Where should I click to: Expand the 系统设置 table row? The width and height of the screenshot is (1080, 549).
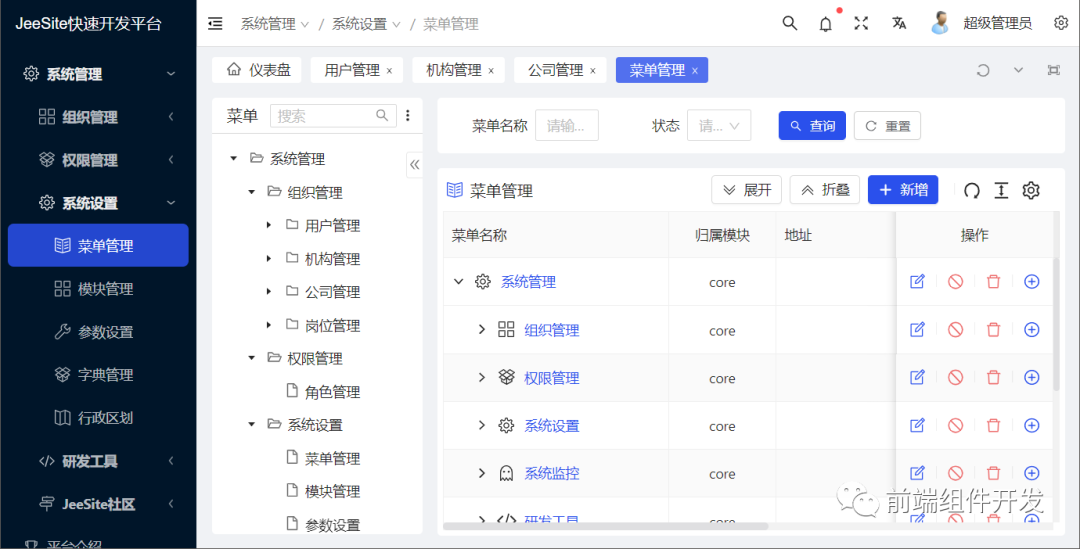click(482, 426)
